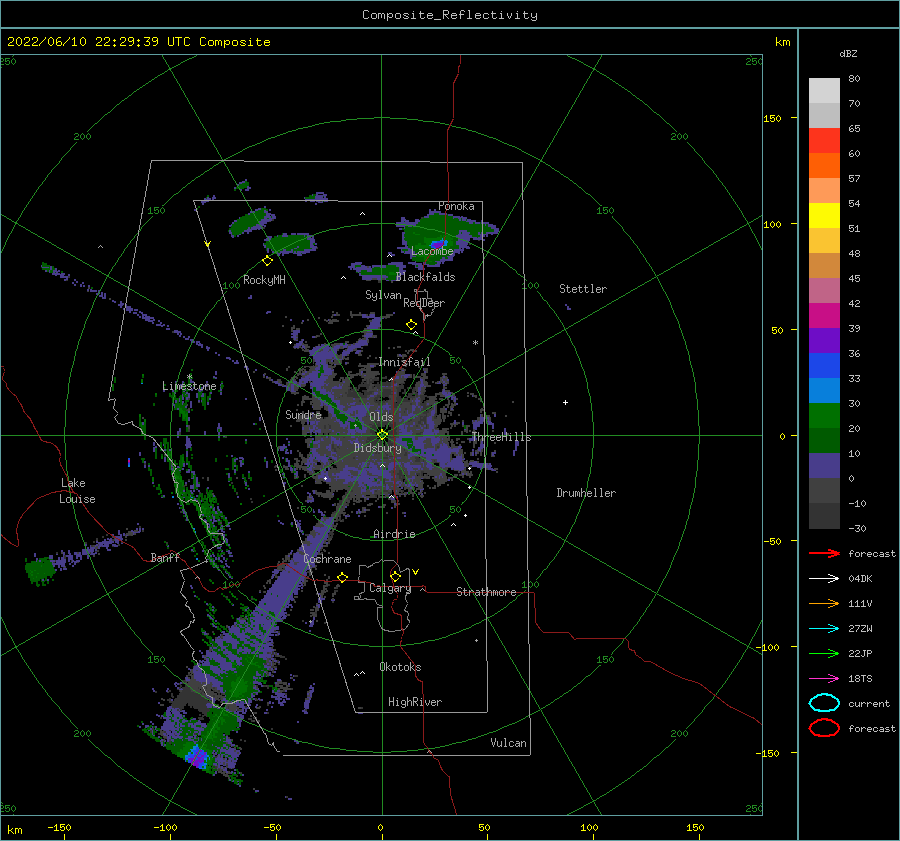Click the red forecast ellipse icon

pos(824,728)
